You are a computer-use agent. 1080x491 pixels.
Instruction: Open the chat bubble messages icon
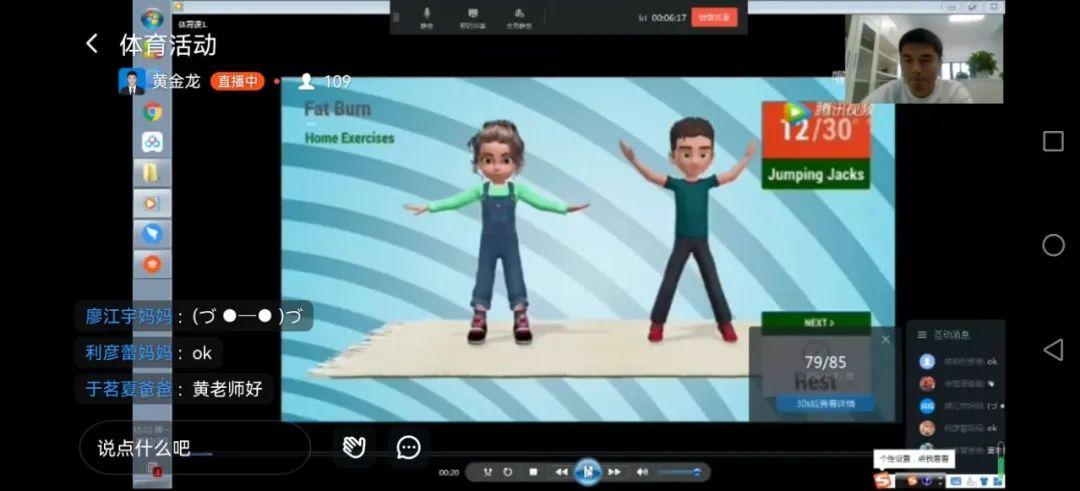(x=408, y=447)
